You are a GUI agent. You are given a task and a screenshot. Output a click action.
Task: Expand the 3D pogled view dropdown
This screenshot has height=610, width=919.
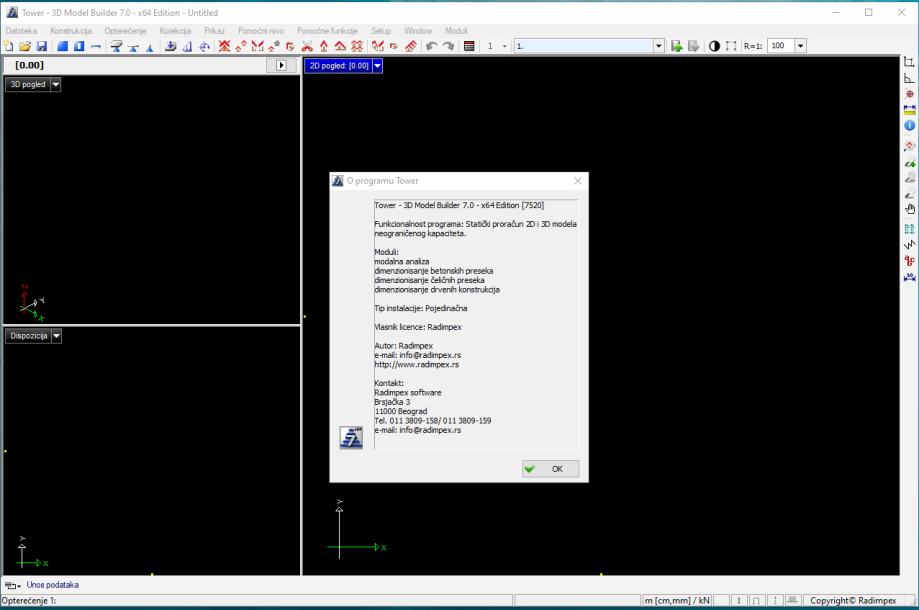(56, 84)
